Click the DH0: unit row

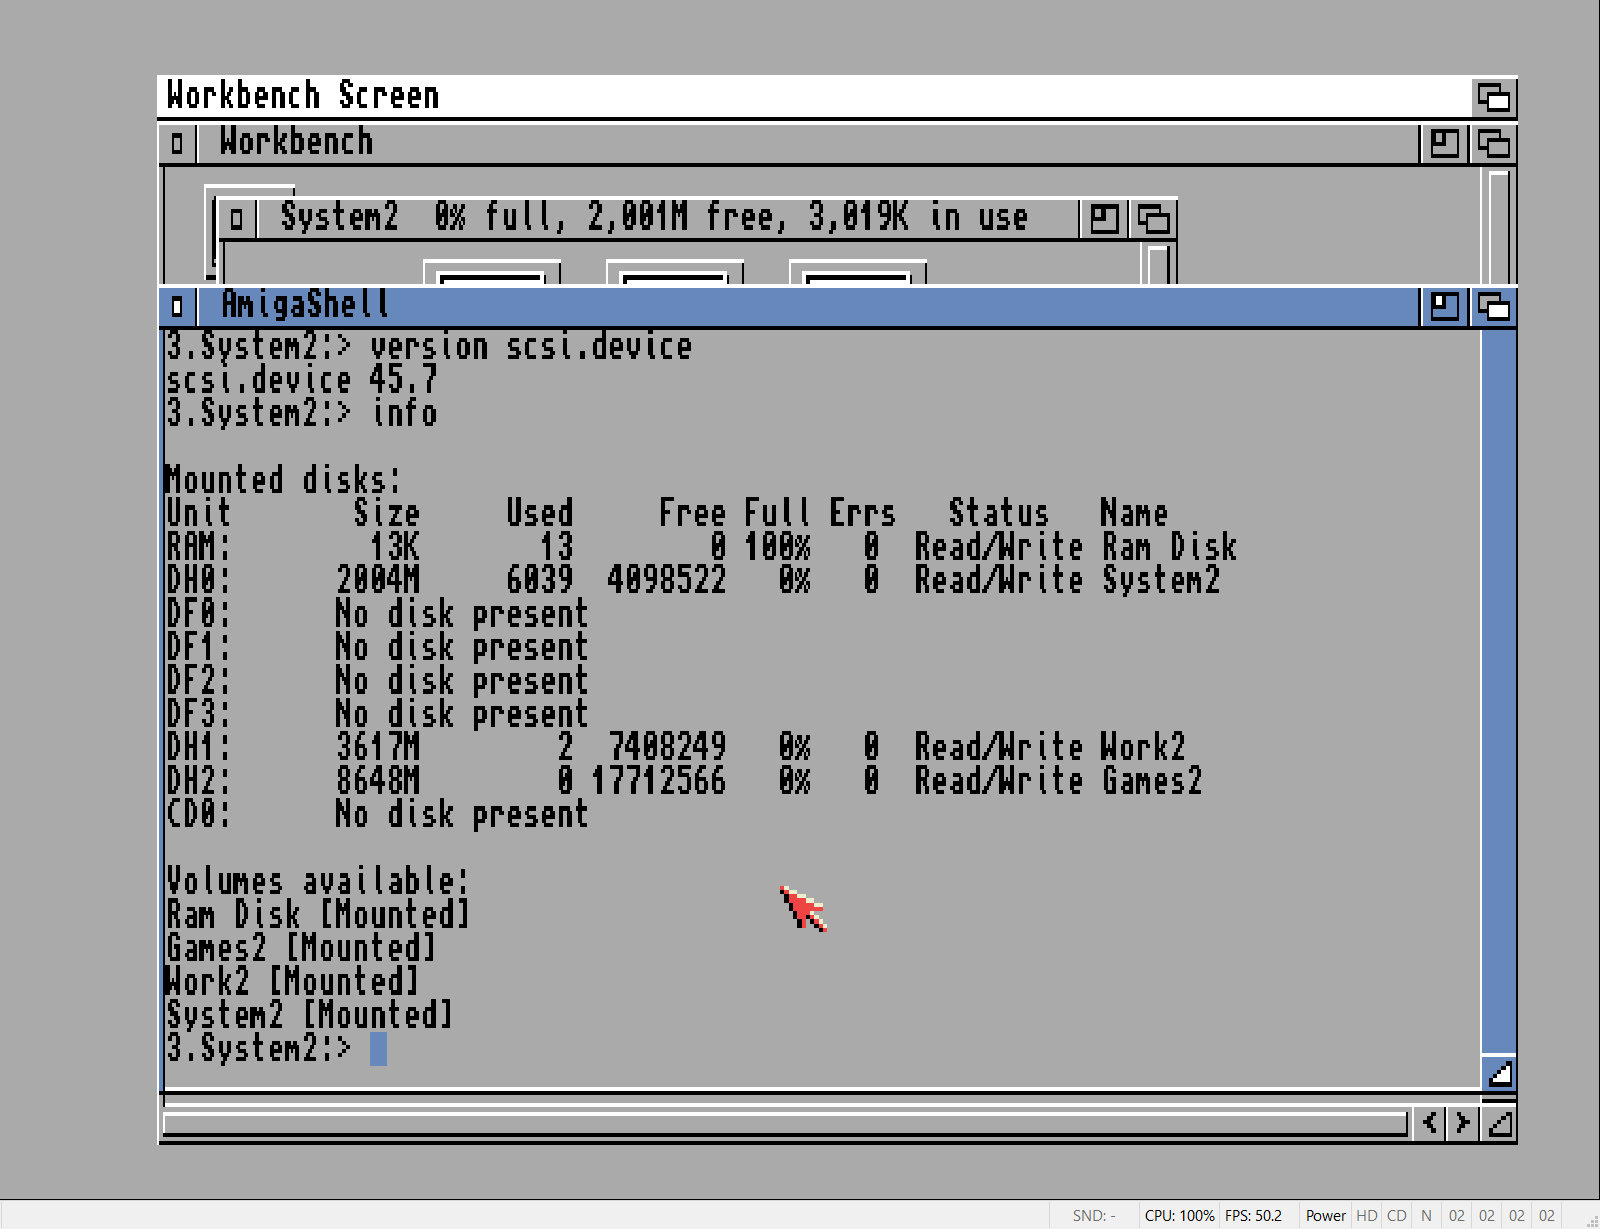693,580
